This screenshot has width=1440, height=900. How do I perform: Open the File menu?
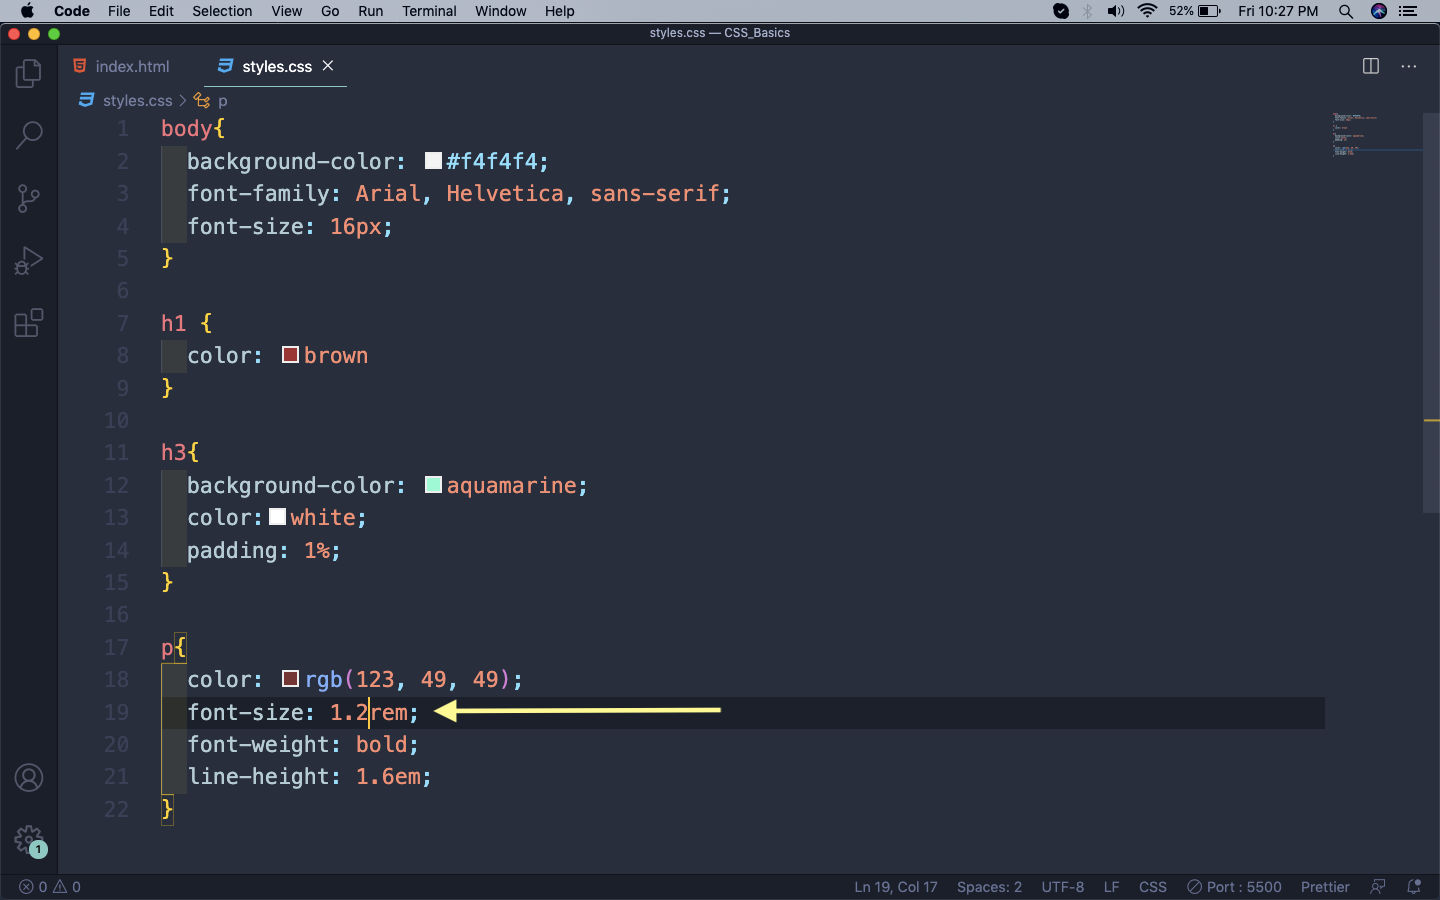(119, 11)
